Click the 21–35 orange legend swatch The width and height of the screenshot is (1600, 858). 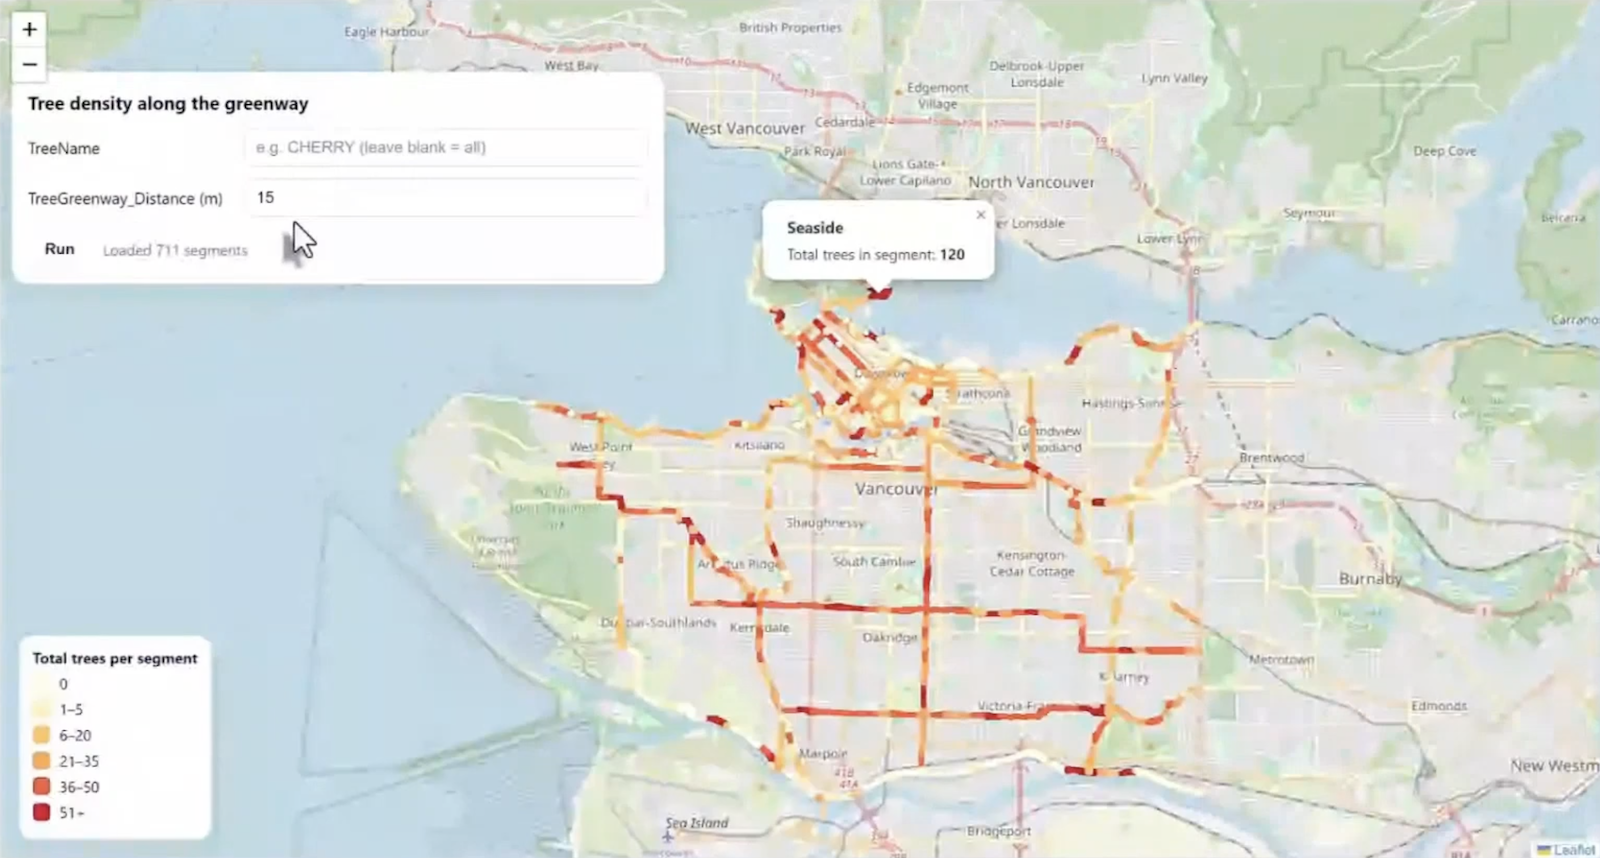click(x=41, y=761)
